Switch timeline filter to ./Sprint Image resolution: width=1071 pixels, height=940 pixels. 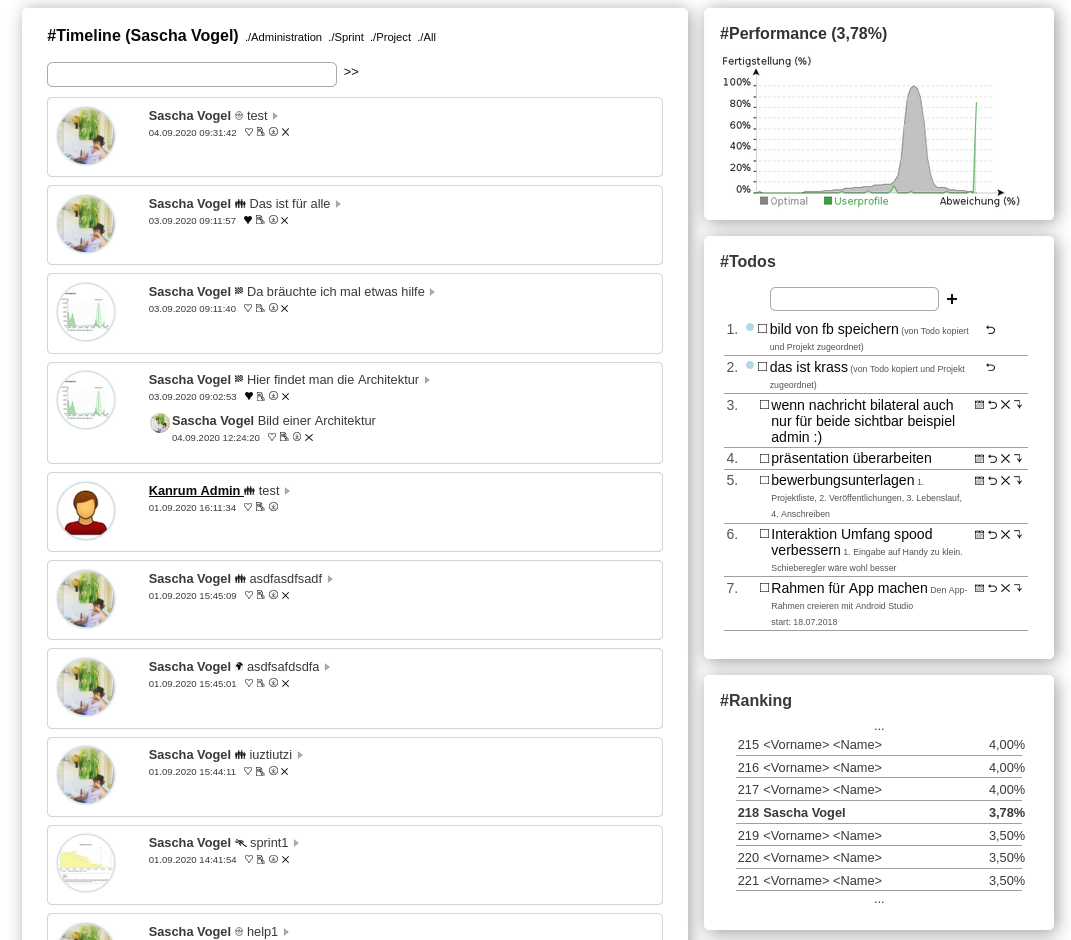346,37
